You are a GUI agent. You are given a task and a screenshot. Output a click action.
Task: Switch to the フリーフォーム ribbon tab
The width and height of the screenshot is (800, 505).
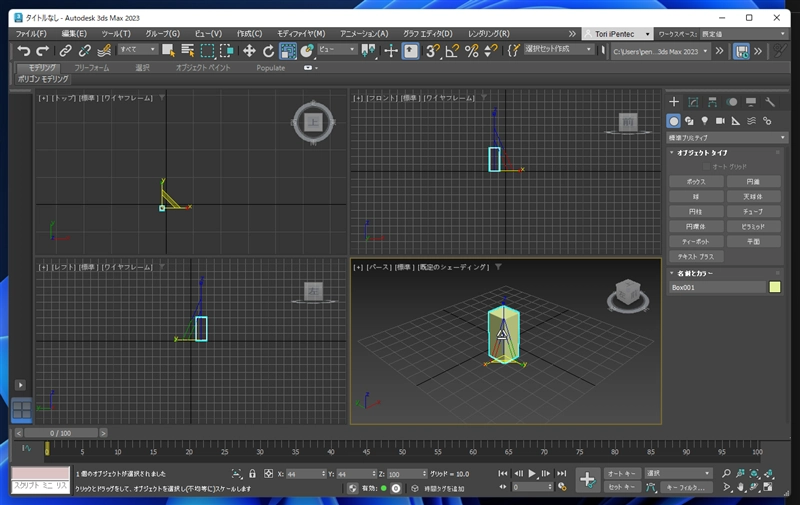click(91, 68)
